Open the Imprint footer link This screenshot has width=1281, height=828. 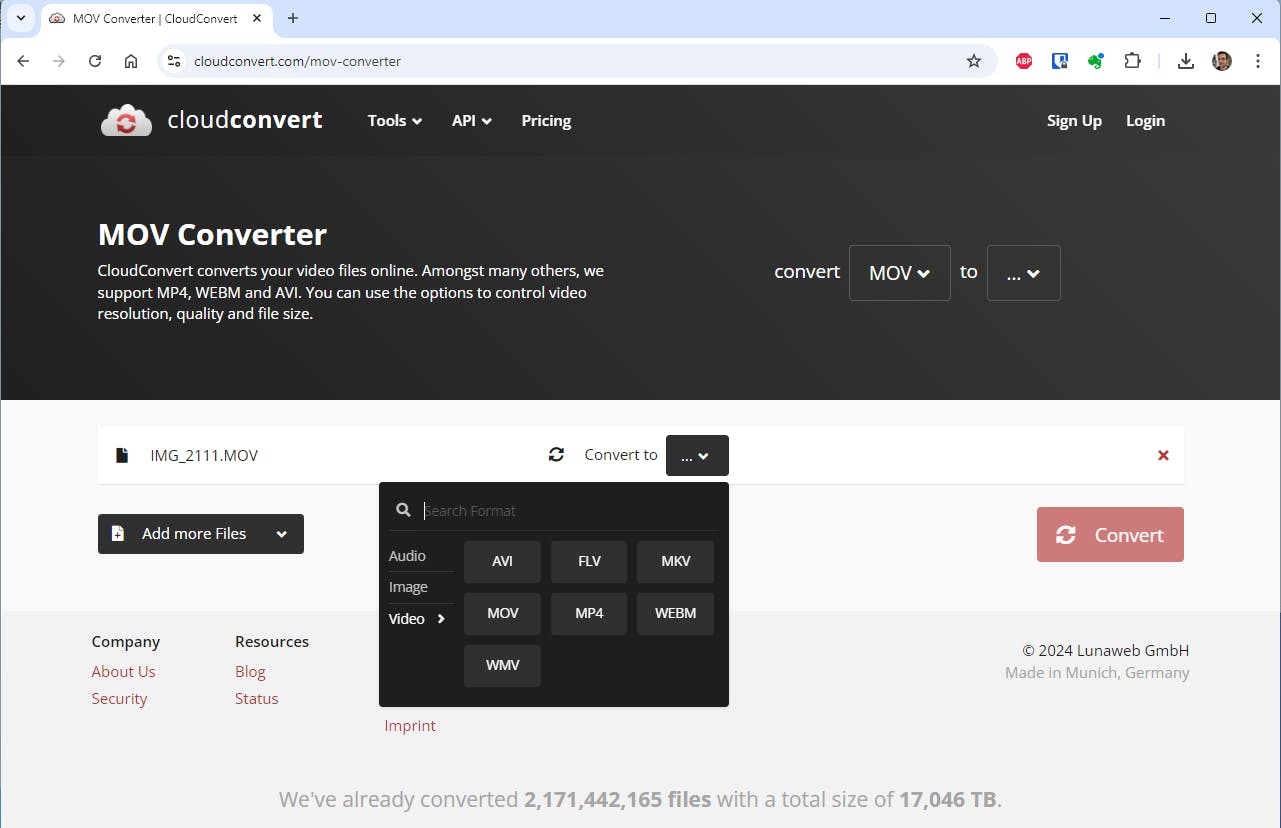coord(410,726)
